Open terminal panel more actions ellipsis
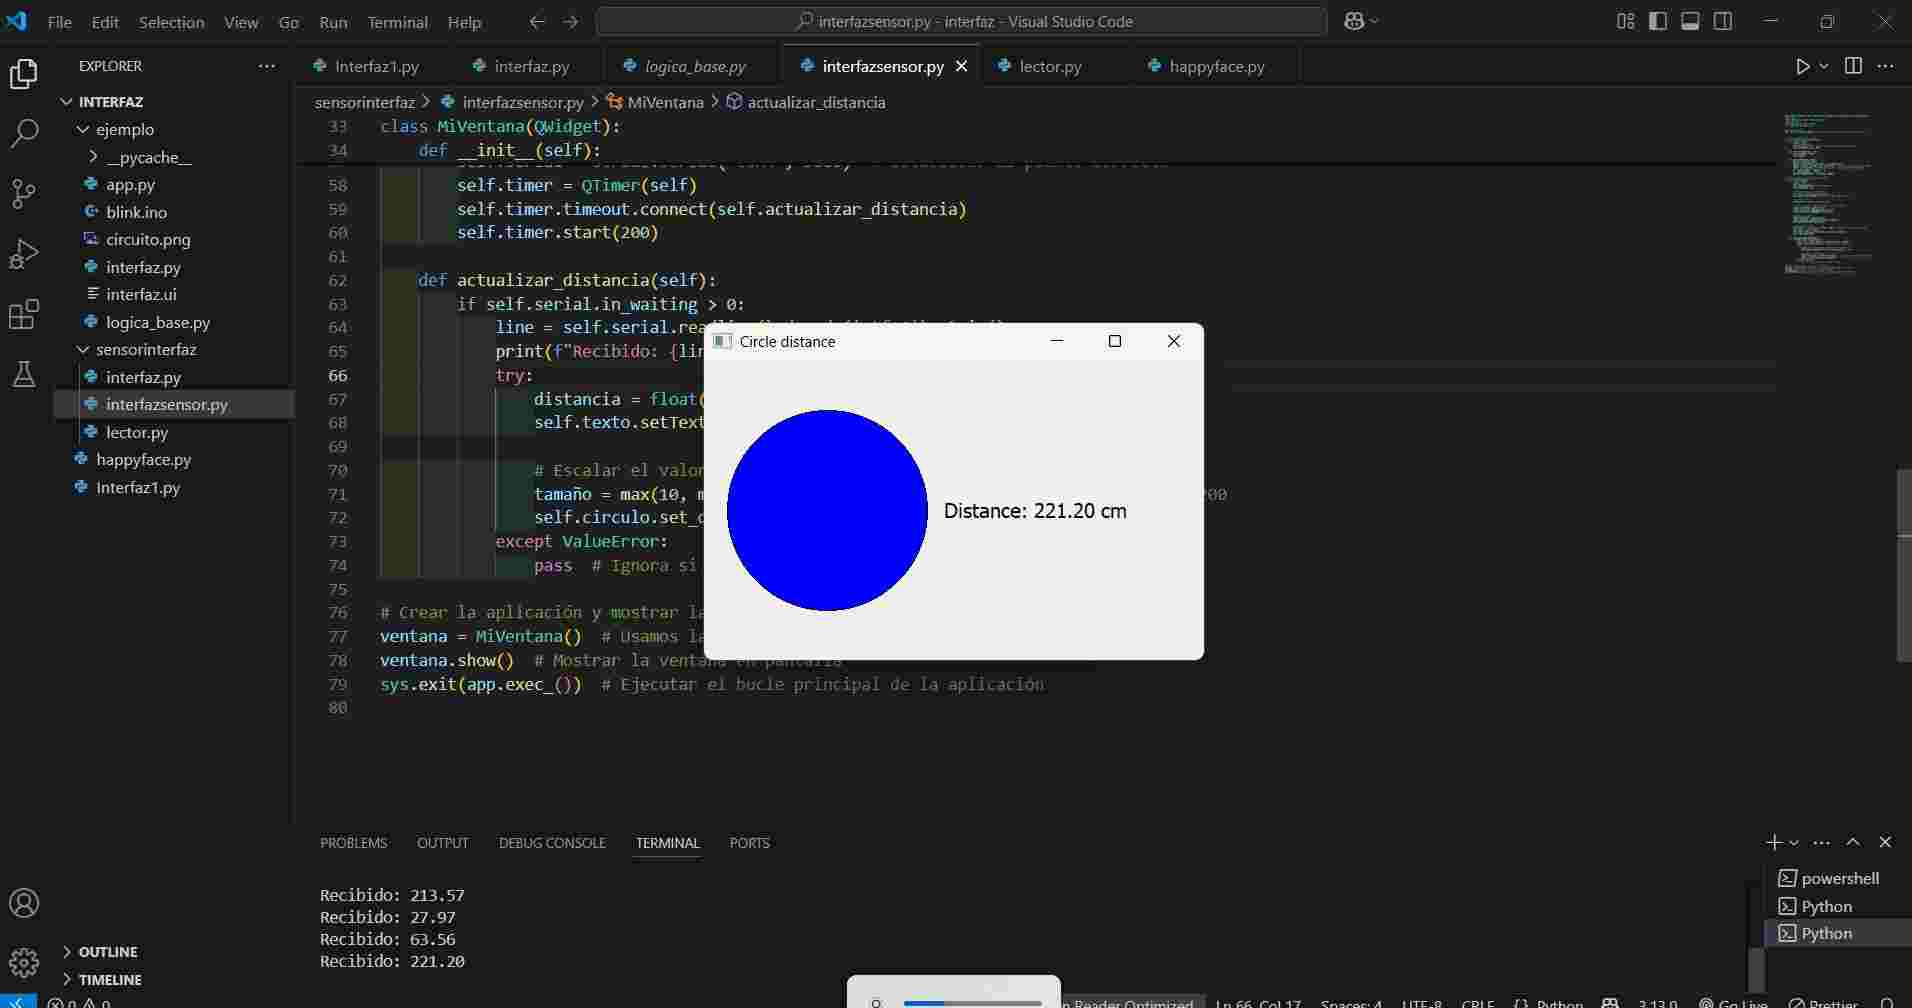Screen dimensions: 1912x1008 pos(1821,843)
